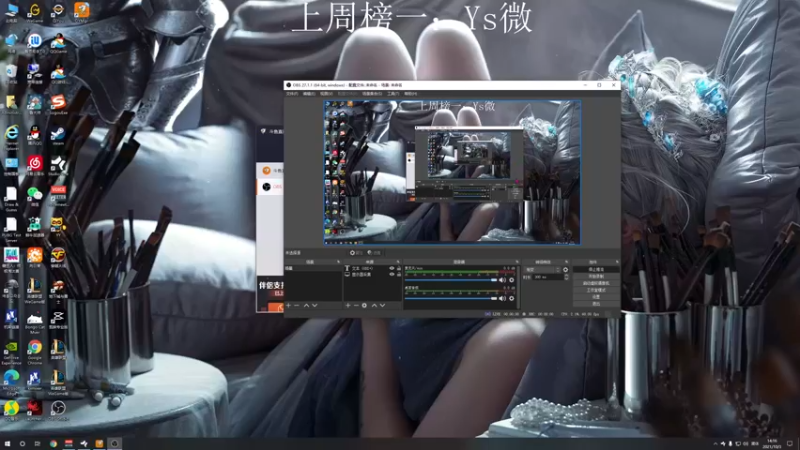Open the File menu in OBS

(292, 94)
